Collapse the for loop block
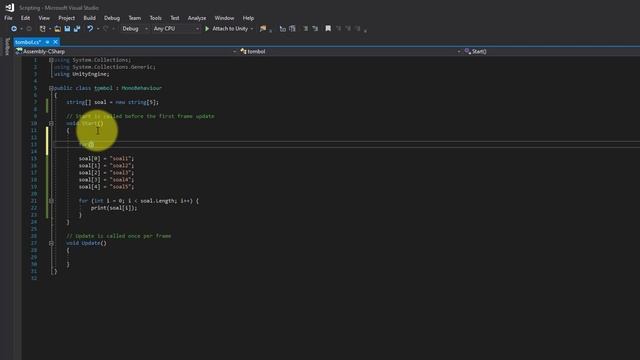The width and height of the screenshot is (640, 360). click(x=51, y=201)
